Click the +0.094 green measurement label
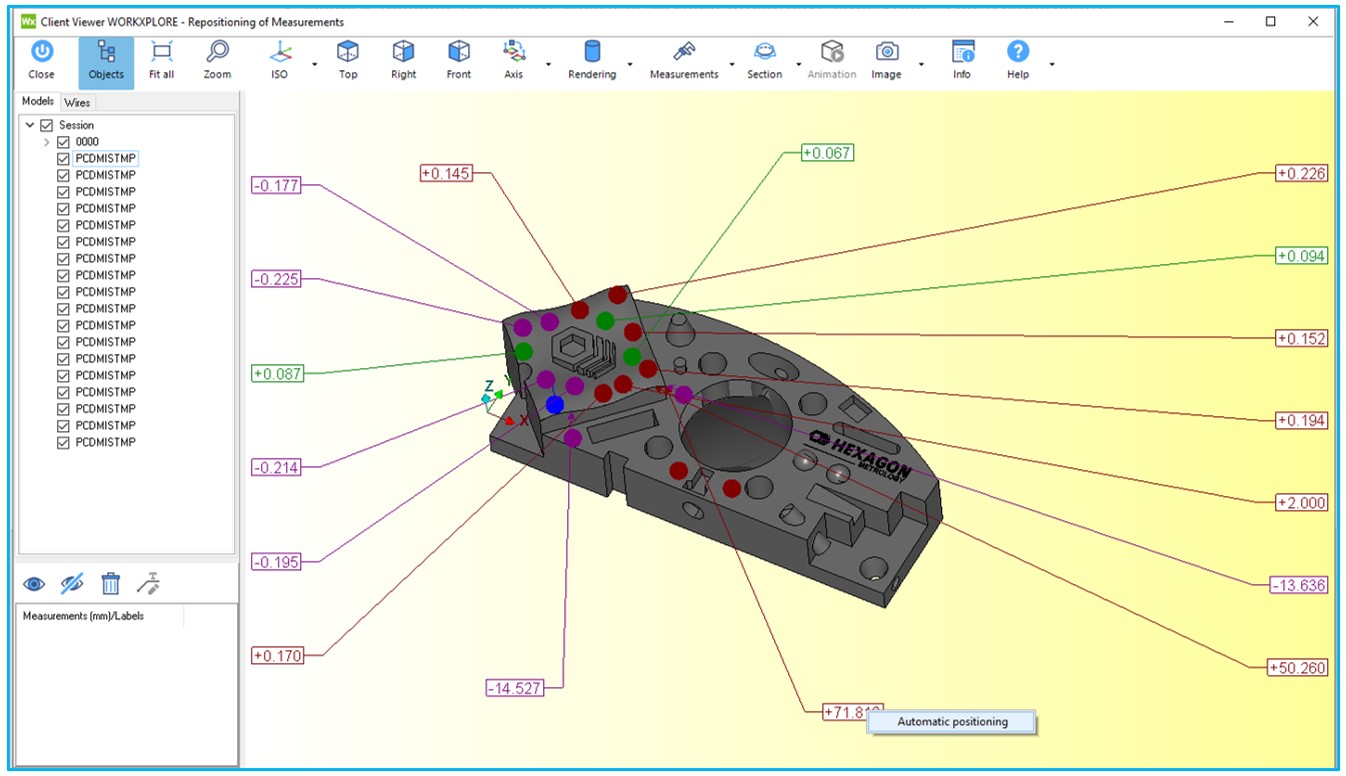The height and width of the screenshot is (776, 1346). point(1302,256)
